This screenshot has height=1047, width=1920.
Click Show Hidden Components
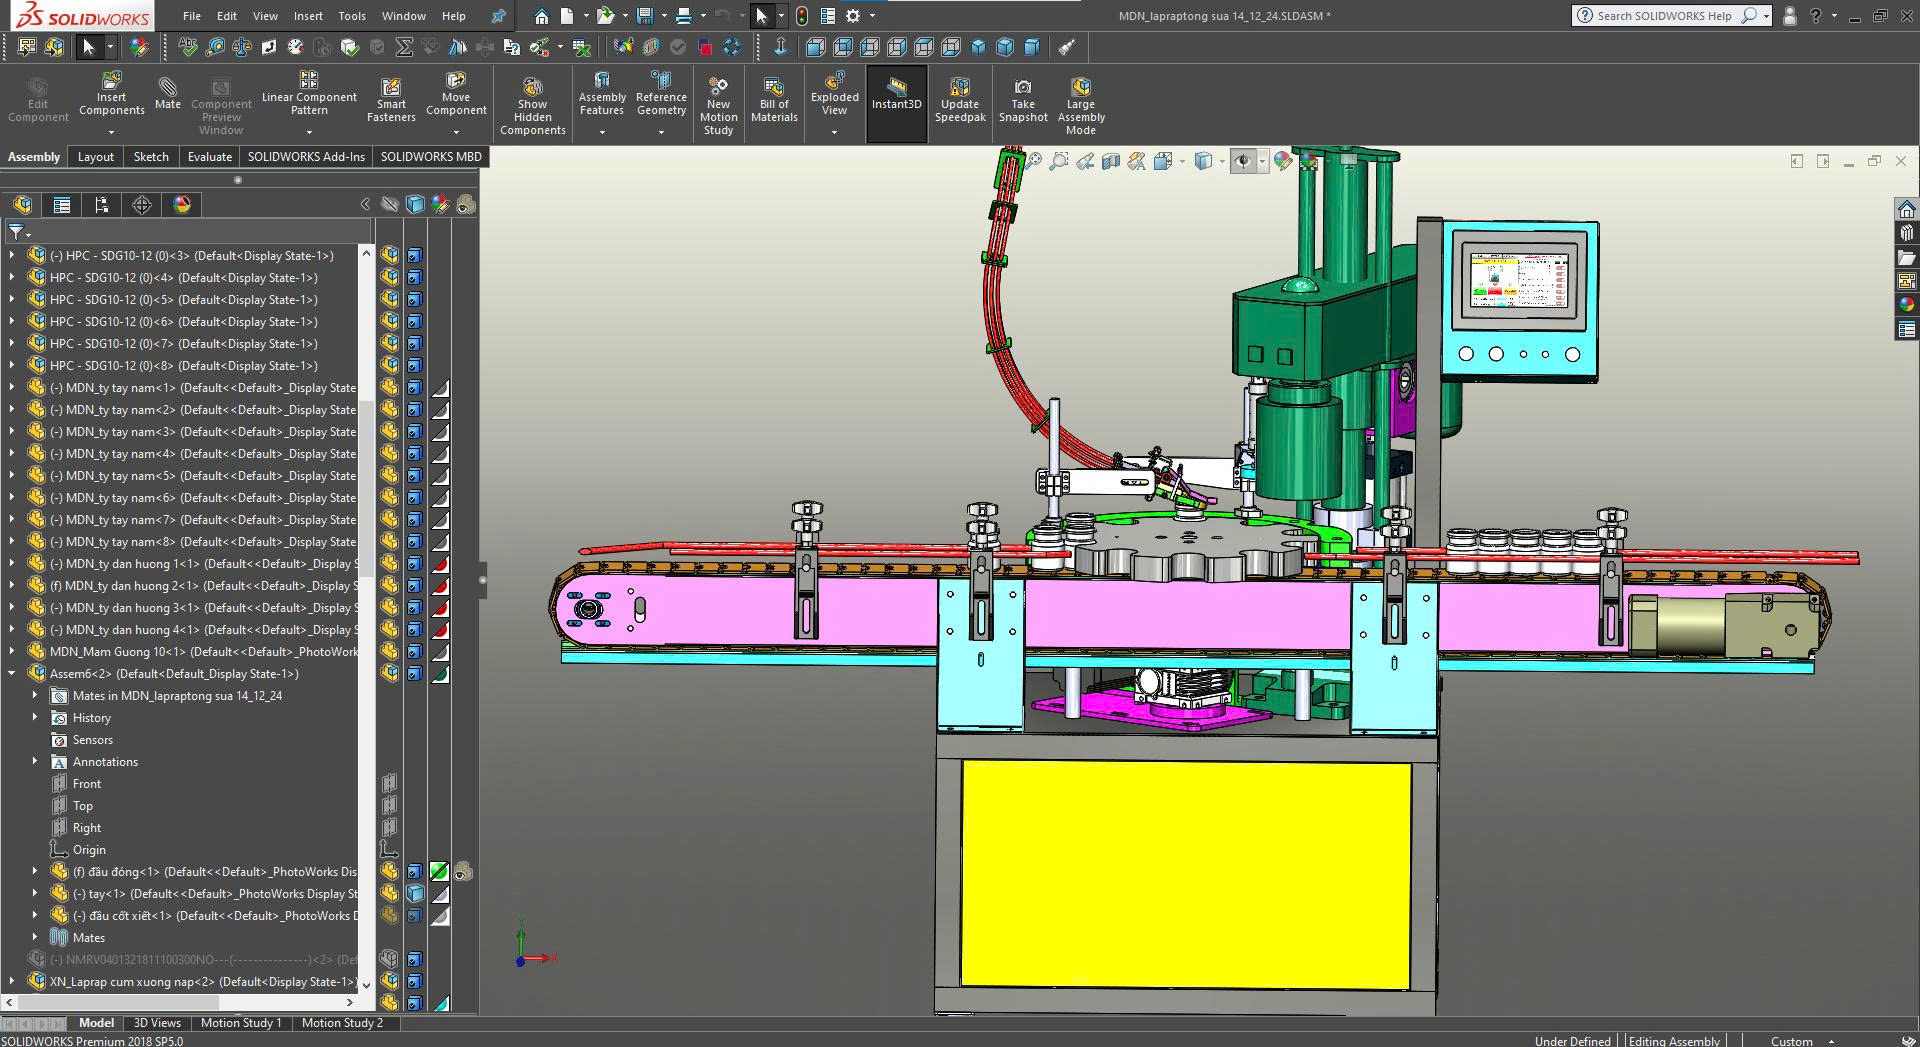[x=533, y=106]
